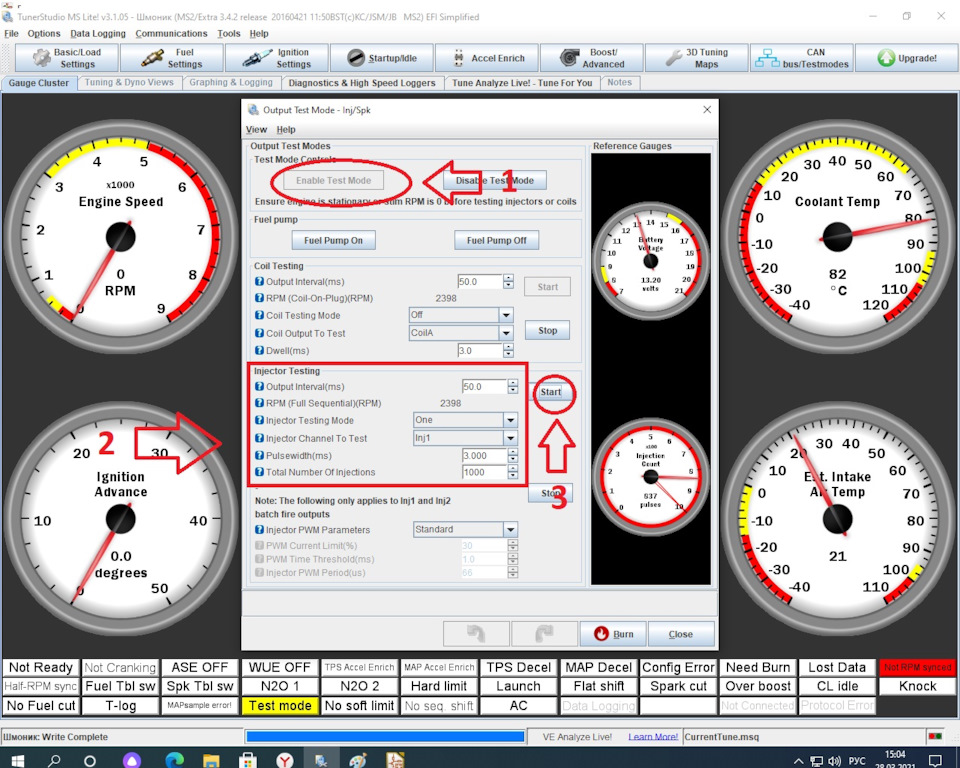Viewport: 960px width, 768px height.
Task: Open Coil Output To Test dropdown
Action: (x=506, y=333)
